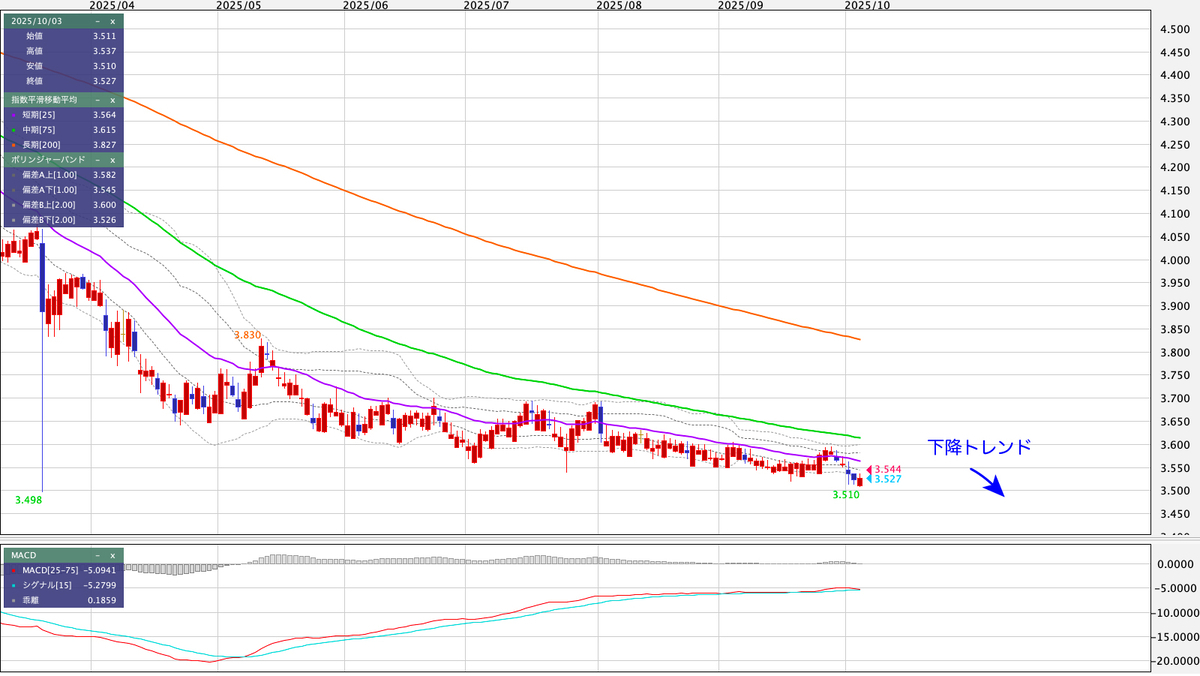This screenshot has width=1200, height=676.
Task: Click the 2025/07 date axis label
Action: (x=487, y=5)
